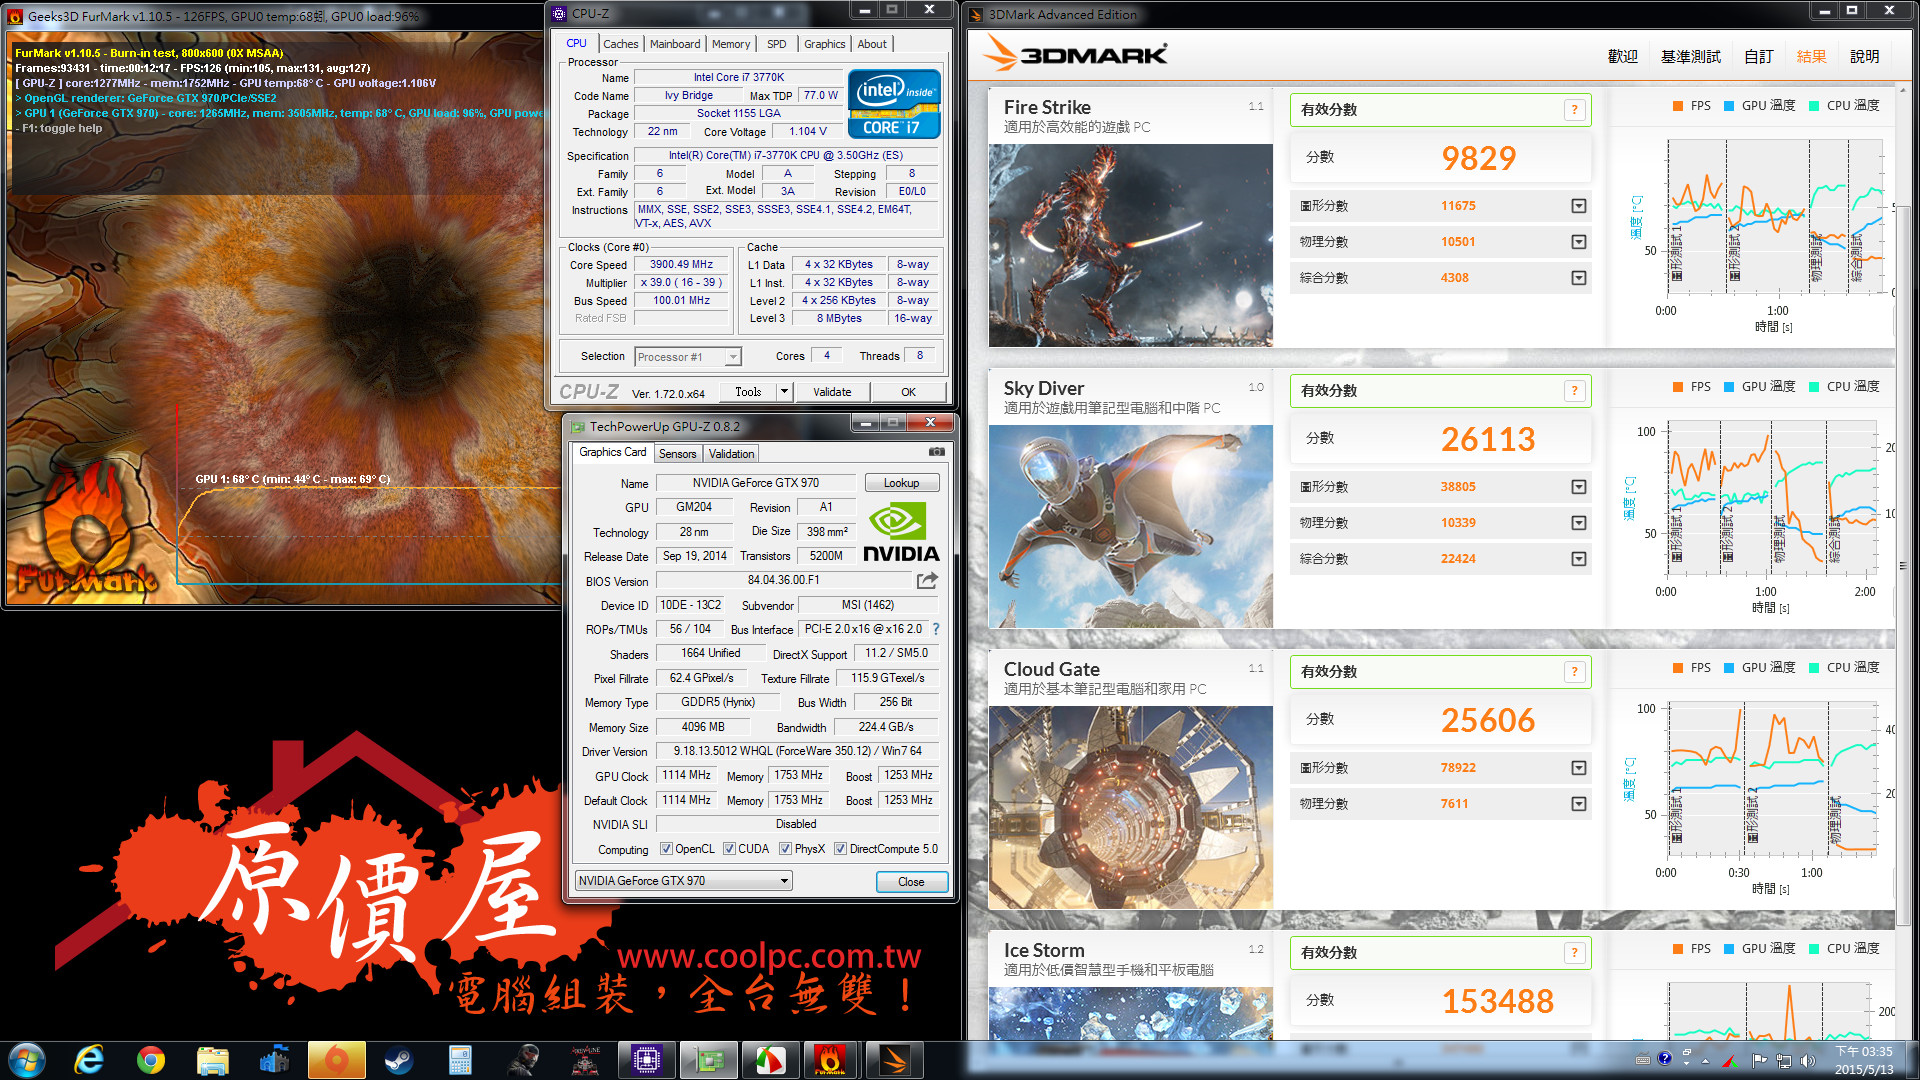This screenshot has height=1080, width=1920.
Task: Expand Fire Strike 圖形分數 11675 details
Action: [1578, 206]
